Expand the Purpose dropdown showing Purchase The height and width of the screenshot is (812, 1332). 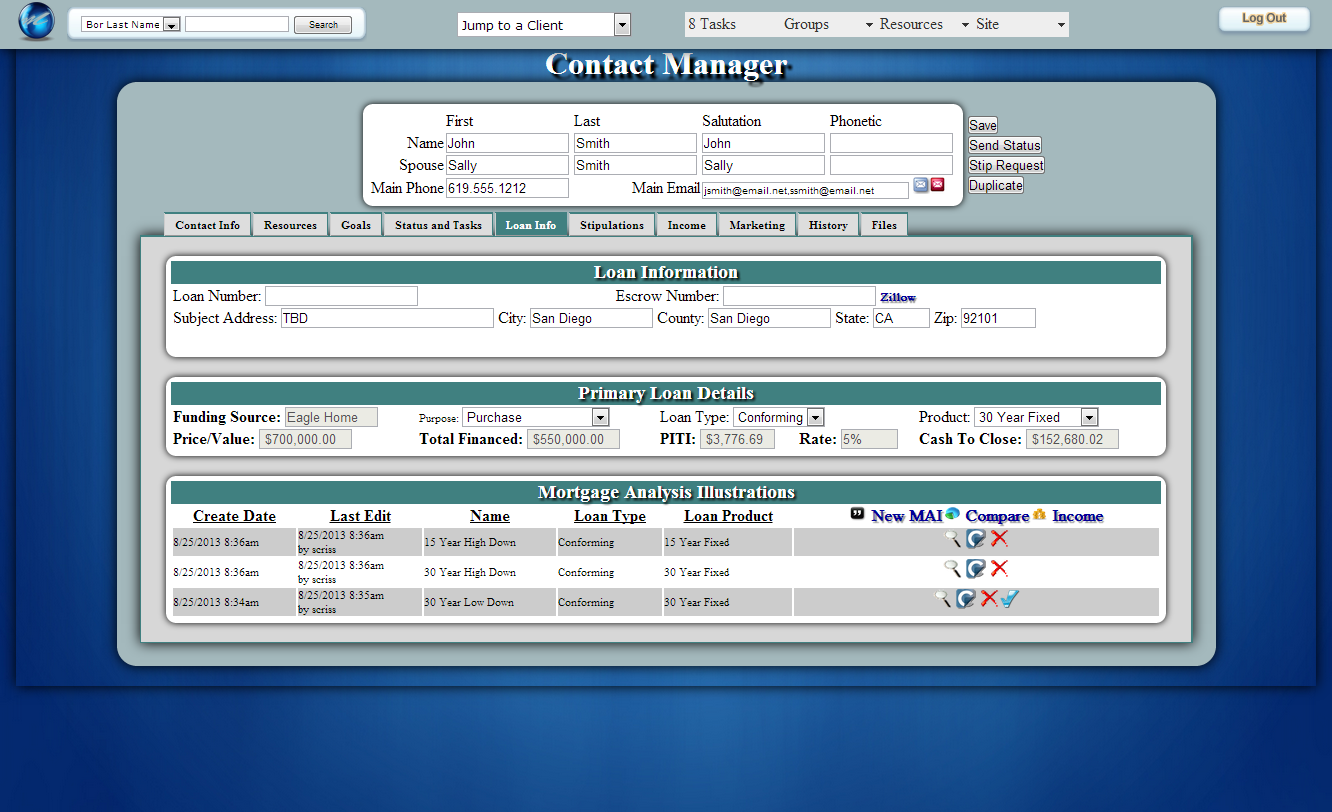coord(600,418)
